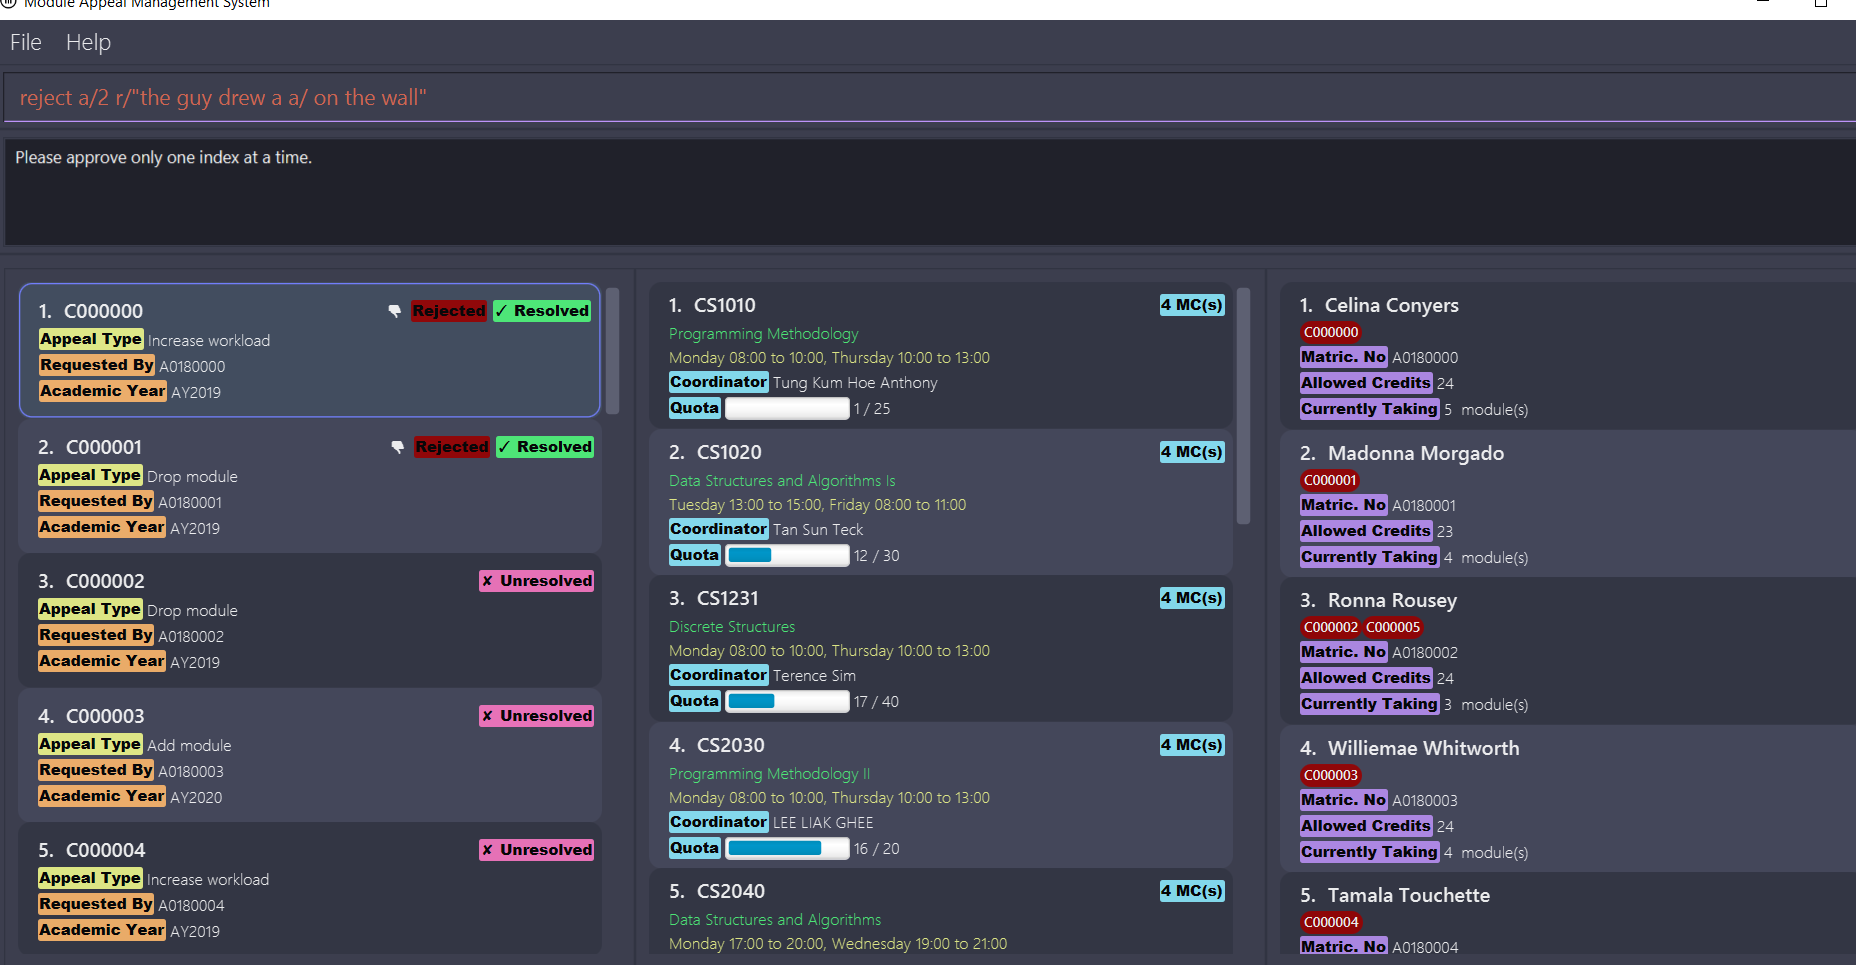The width and height of the screenshot is (1856, 965).
Task: Select module 2. CS1020 title
Action: coord(715,453)
